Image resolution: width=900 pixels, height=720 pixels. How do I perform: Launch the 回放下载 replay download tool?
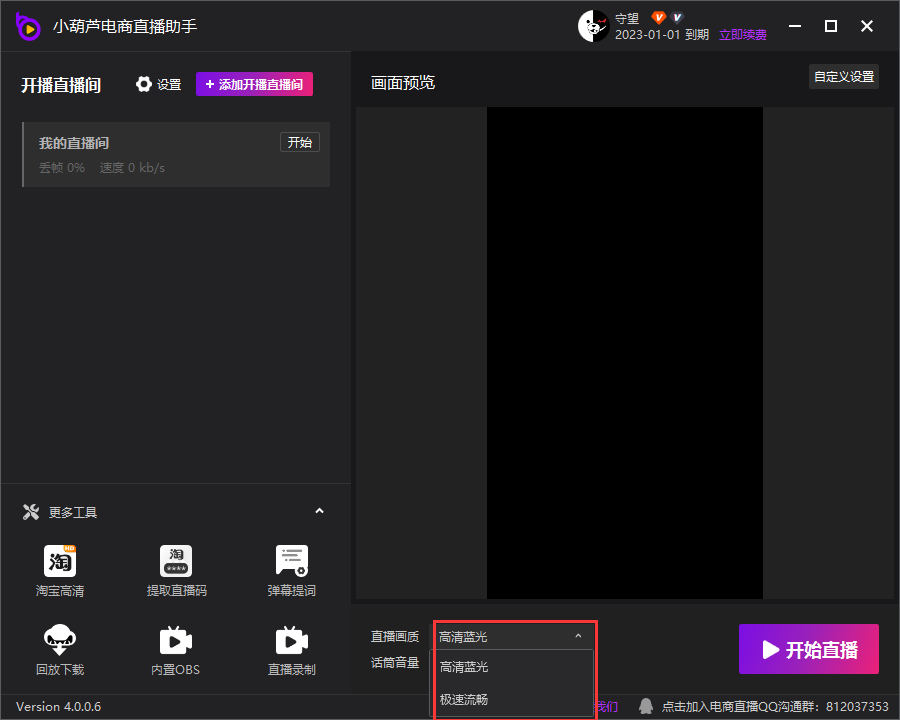click(60, 640)
